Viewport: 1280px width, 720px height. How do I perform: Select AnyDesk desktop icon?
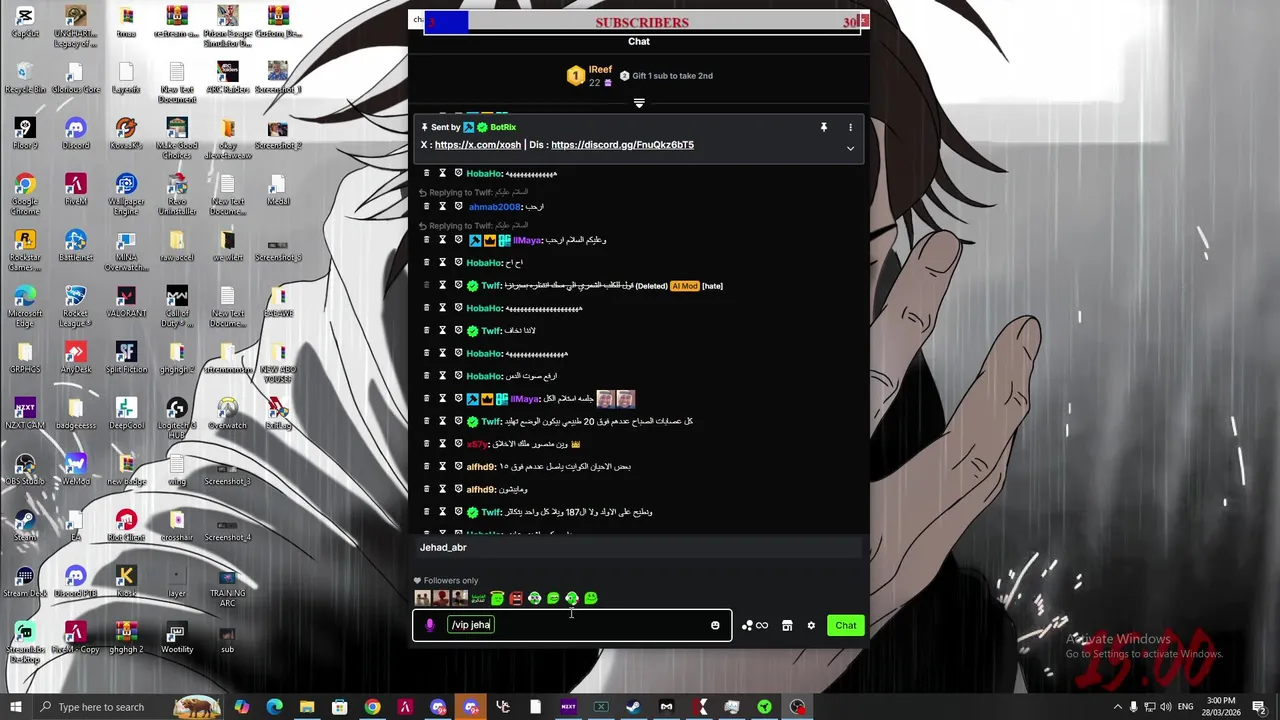(75, 358)
